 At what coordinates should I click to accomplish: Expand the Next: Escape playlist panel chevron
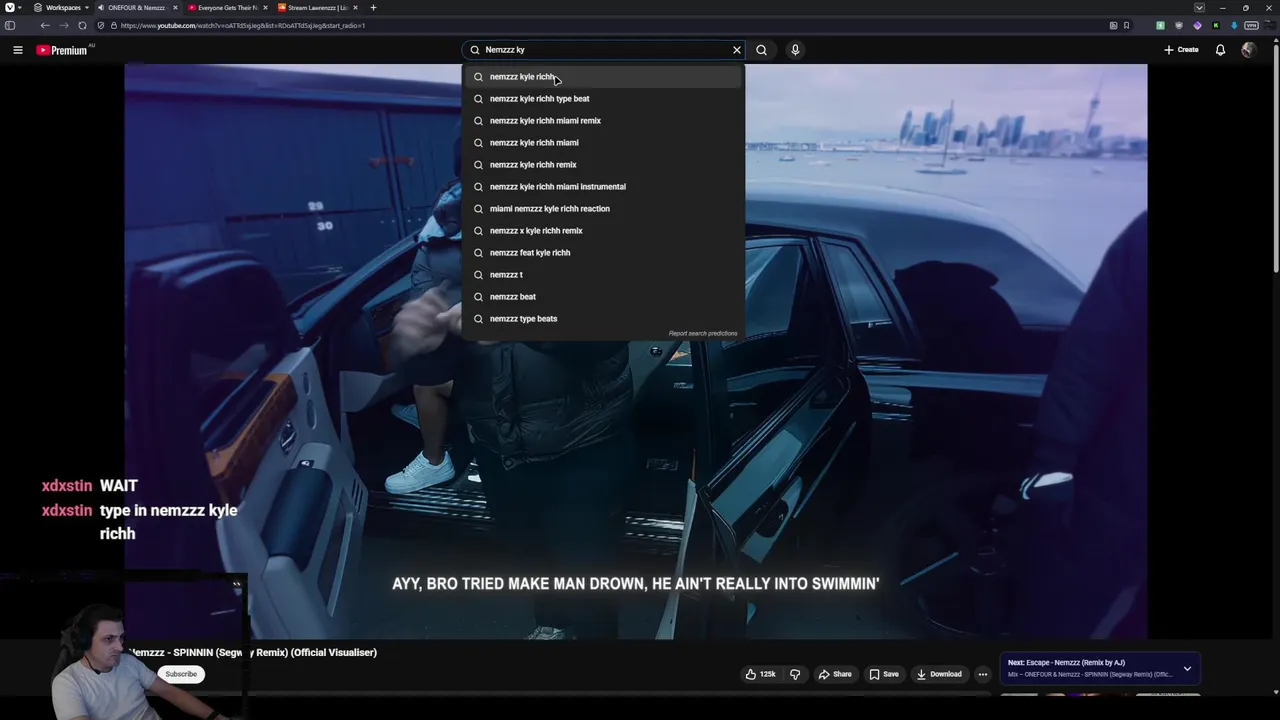pos(1187,668)
